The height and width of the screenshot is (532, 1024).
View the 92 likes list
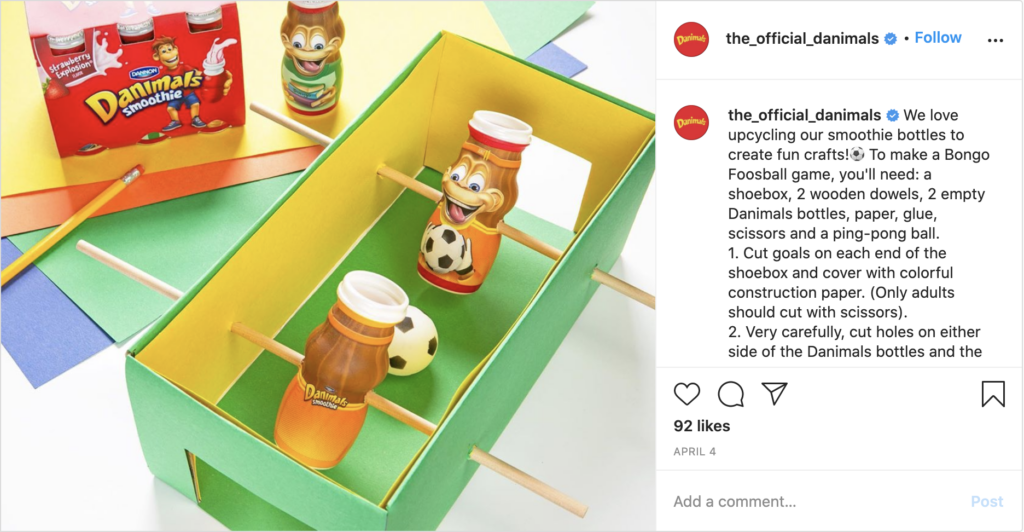point(702,426)
